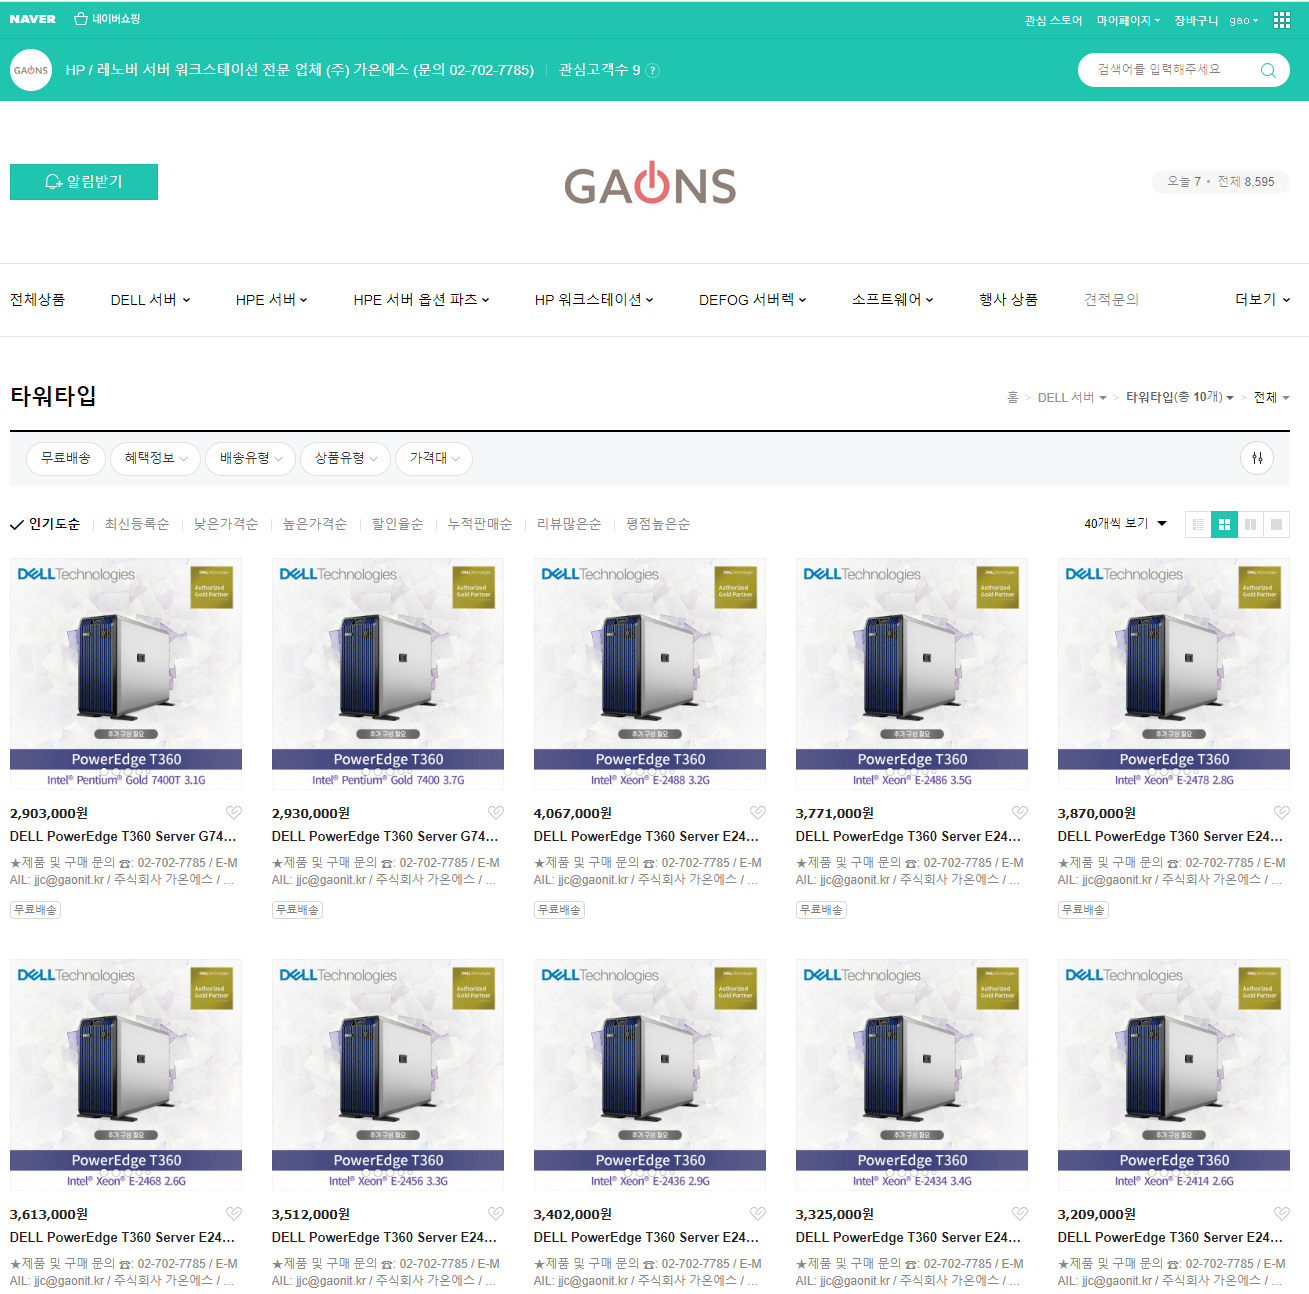Go to 전체상품 menu
1309x1294 pixels.
point(37,300)
